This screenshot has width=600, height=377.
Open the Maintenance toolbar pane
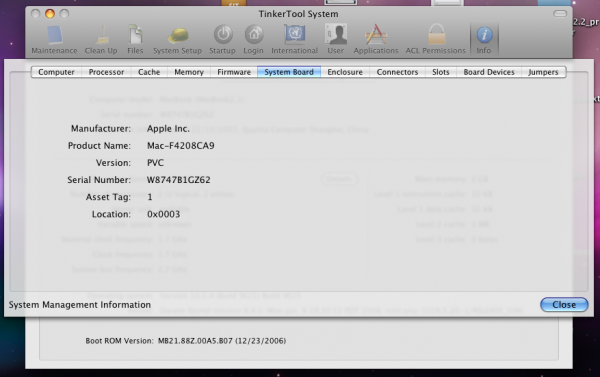click(54, 40)
